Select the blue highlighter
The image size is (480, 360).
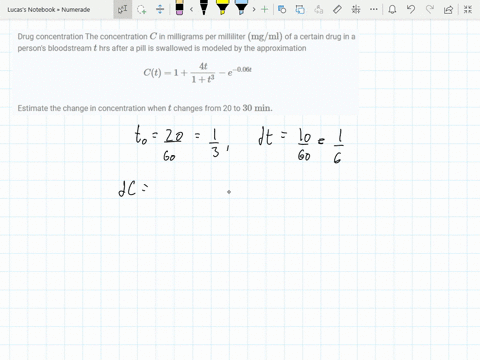[x=241, y=8]
